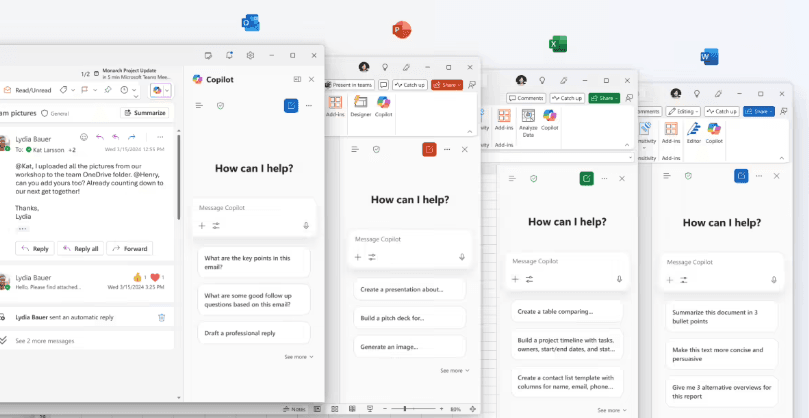Open Share dropdown in Excel window

tap(604, 98)
